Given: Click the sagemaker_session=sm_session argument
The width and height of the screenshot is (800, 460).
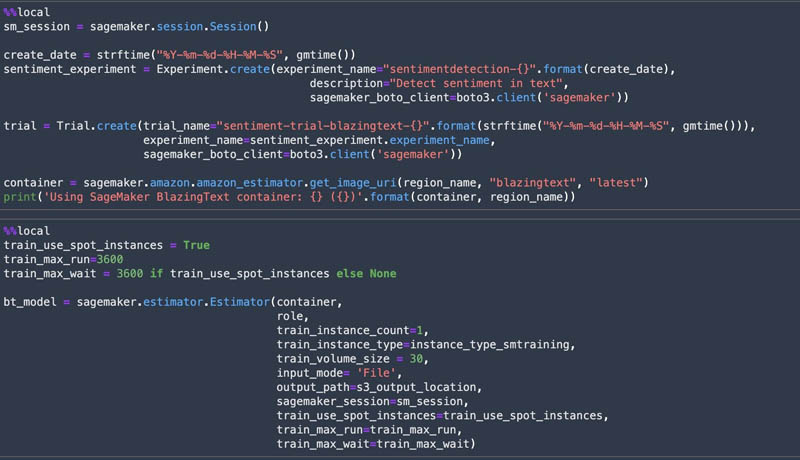Looking at the screenshot, I should click(x=372, y=402).
